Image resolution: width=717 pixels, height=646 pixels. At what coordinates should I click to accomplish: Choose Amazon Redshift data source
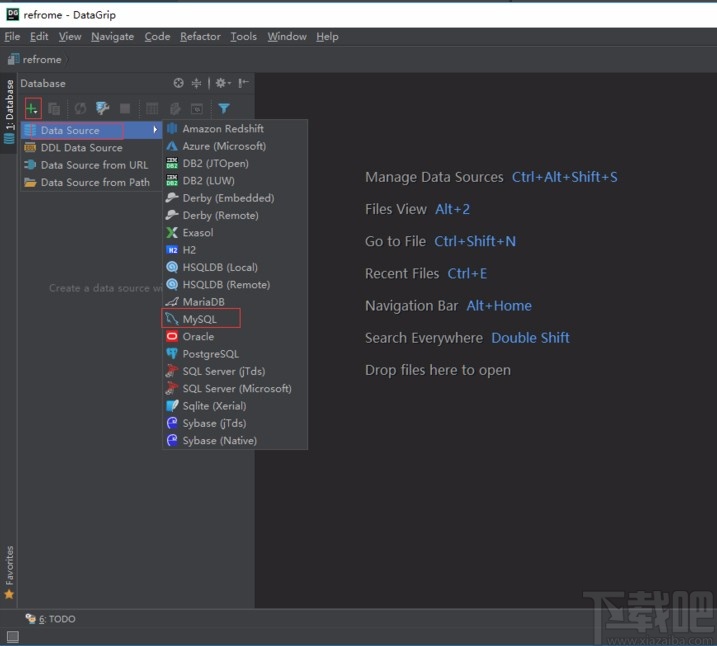[x=235, y=129]
